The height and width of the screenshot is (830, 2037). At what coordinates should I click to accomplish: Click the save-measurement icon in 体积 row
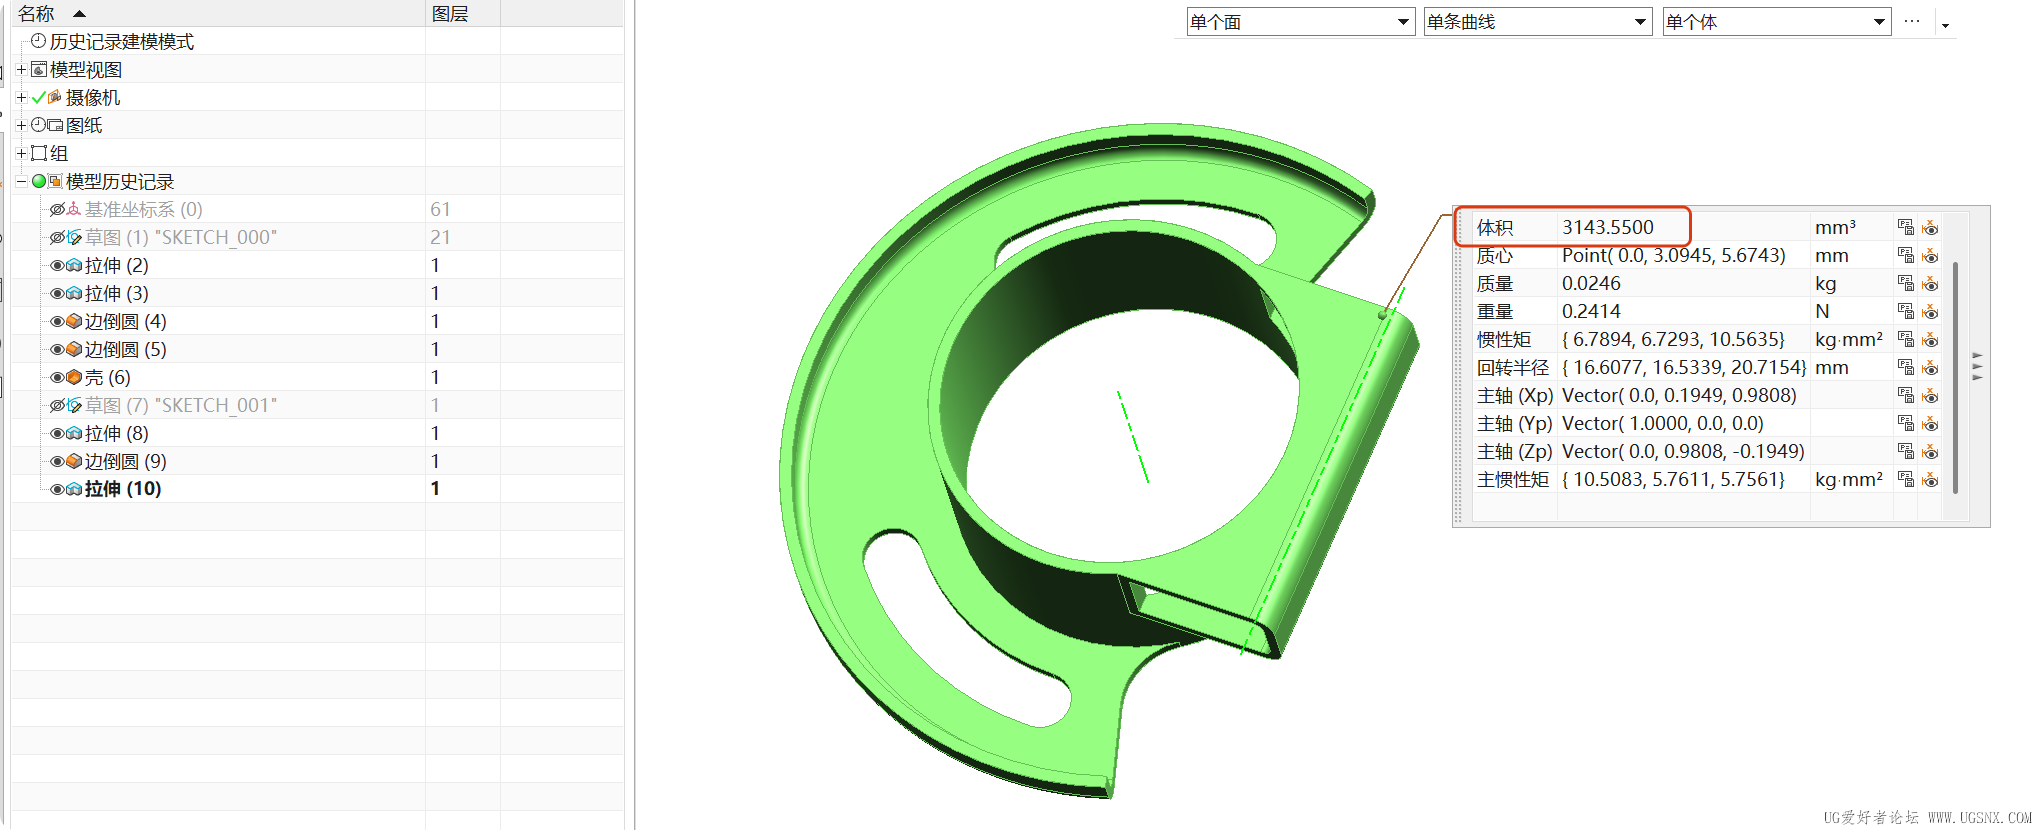tap(1906, 228)
